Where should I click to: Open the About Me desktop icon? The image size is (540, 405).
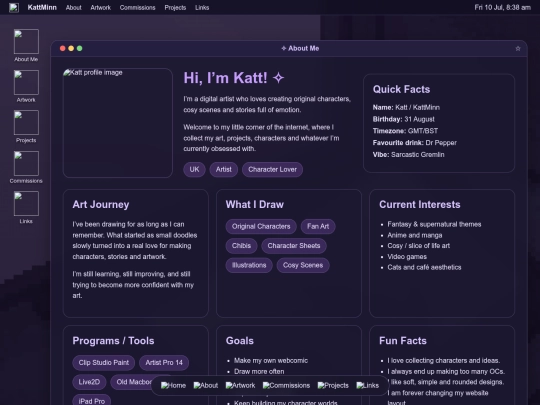click(x=26, y=45)
